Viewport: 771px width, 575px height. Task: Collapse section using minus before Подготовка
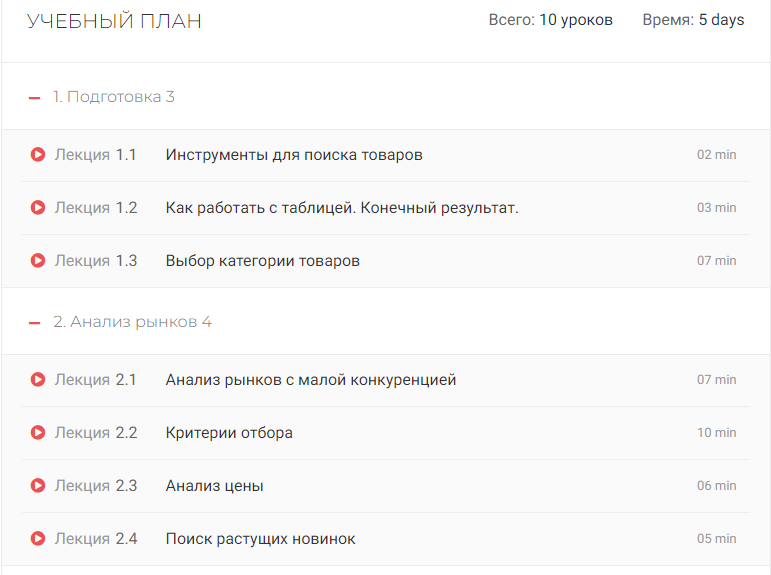35,98
